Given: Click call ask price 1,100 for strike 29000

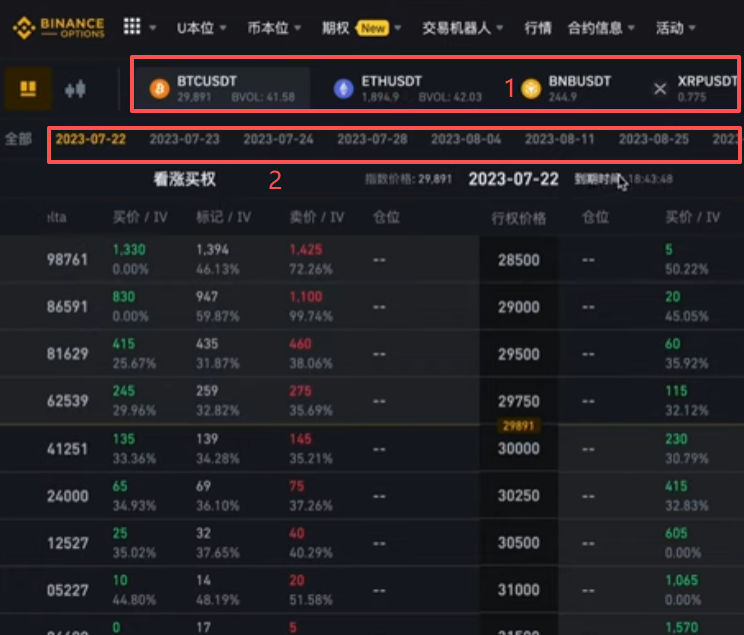Looking at the screenshot, I should (x=306, y=297).
